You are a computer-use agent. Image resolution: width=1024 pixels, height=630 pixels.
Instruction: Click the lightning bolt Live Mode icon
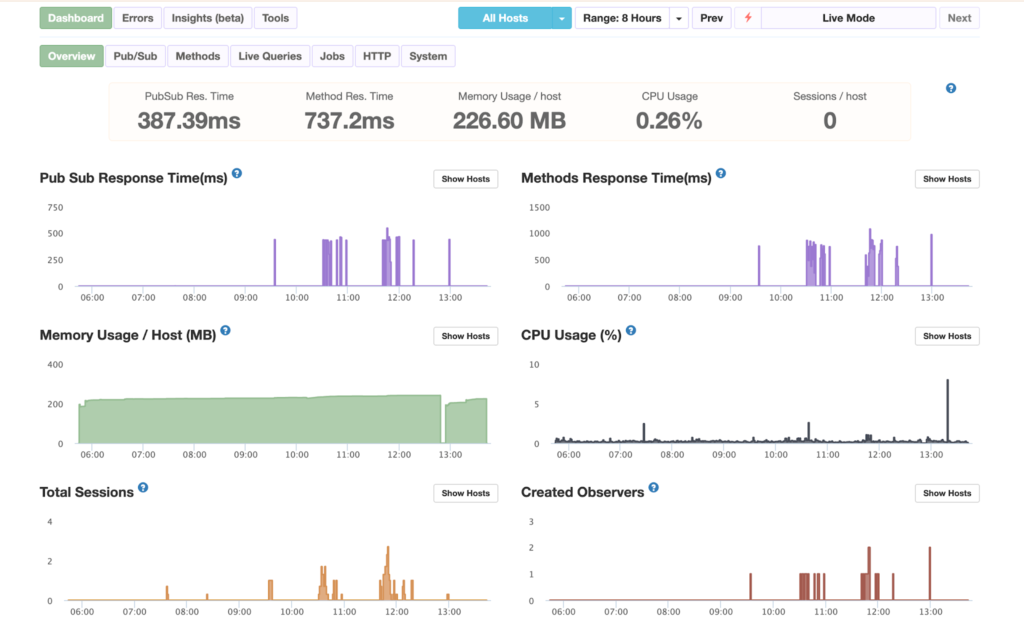(747, 18)
